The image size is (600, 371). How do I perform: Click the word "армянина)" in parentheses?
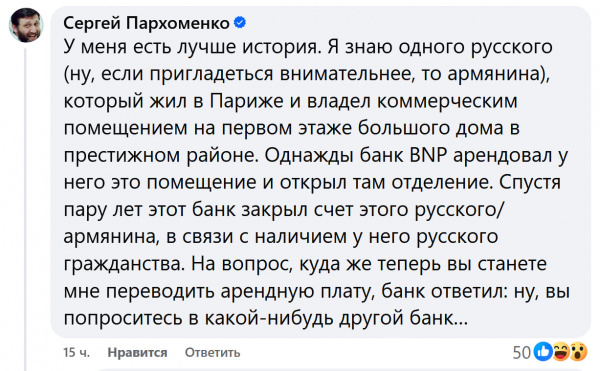498,74
